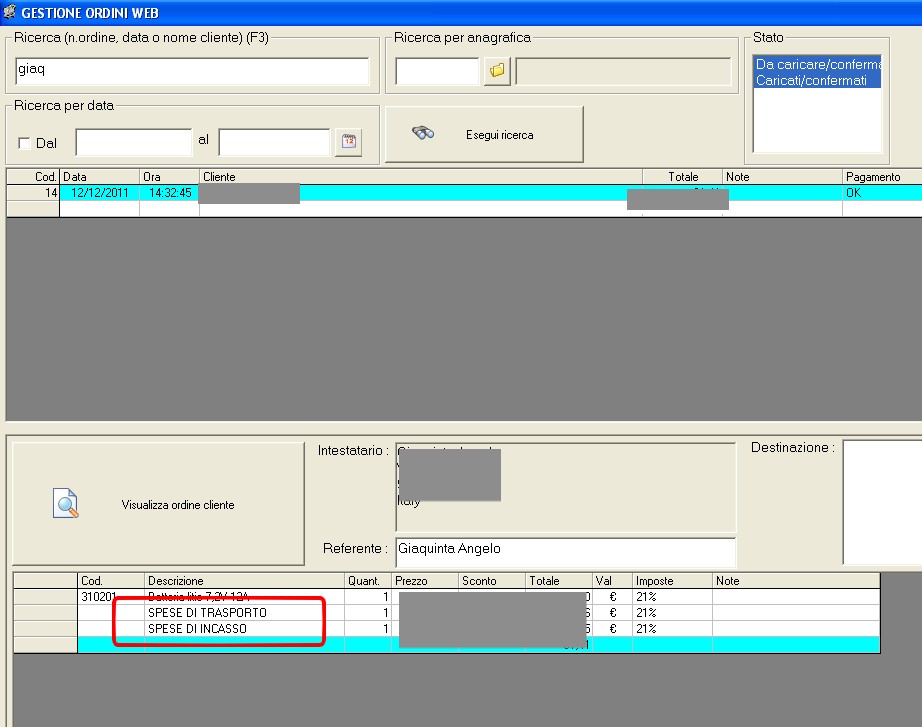Click the Ora column header

pyautogui.click(x=169, y=176)
